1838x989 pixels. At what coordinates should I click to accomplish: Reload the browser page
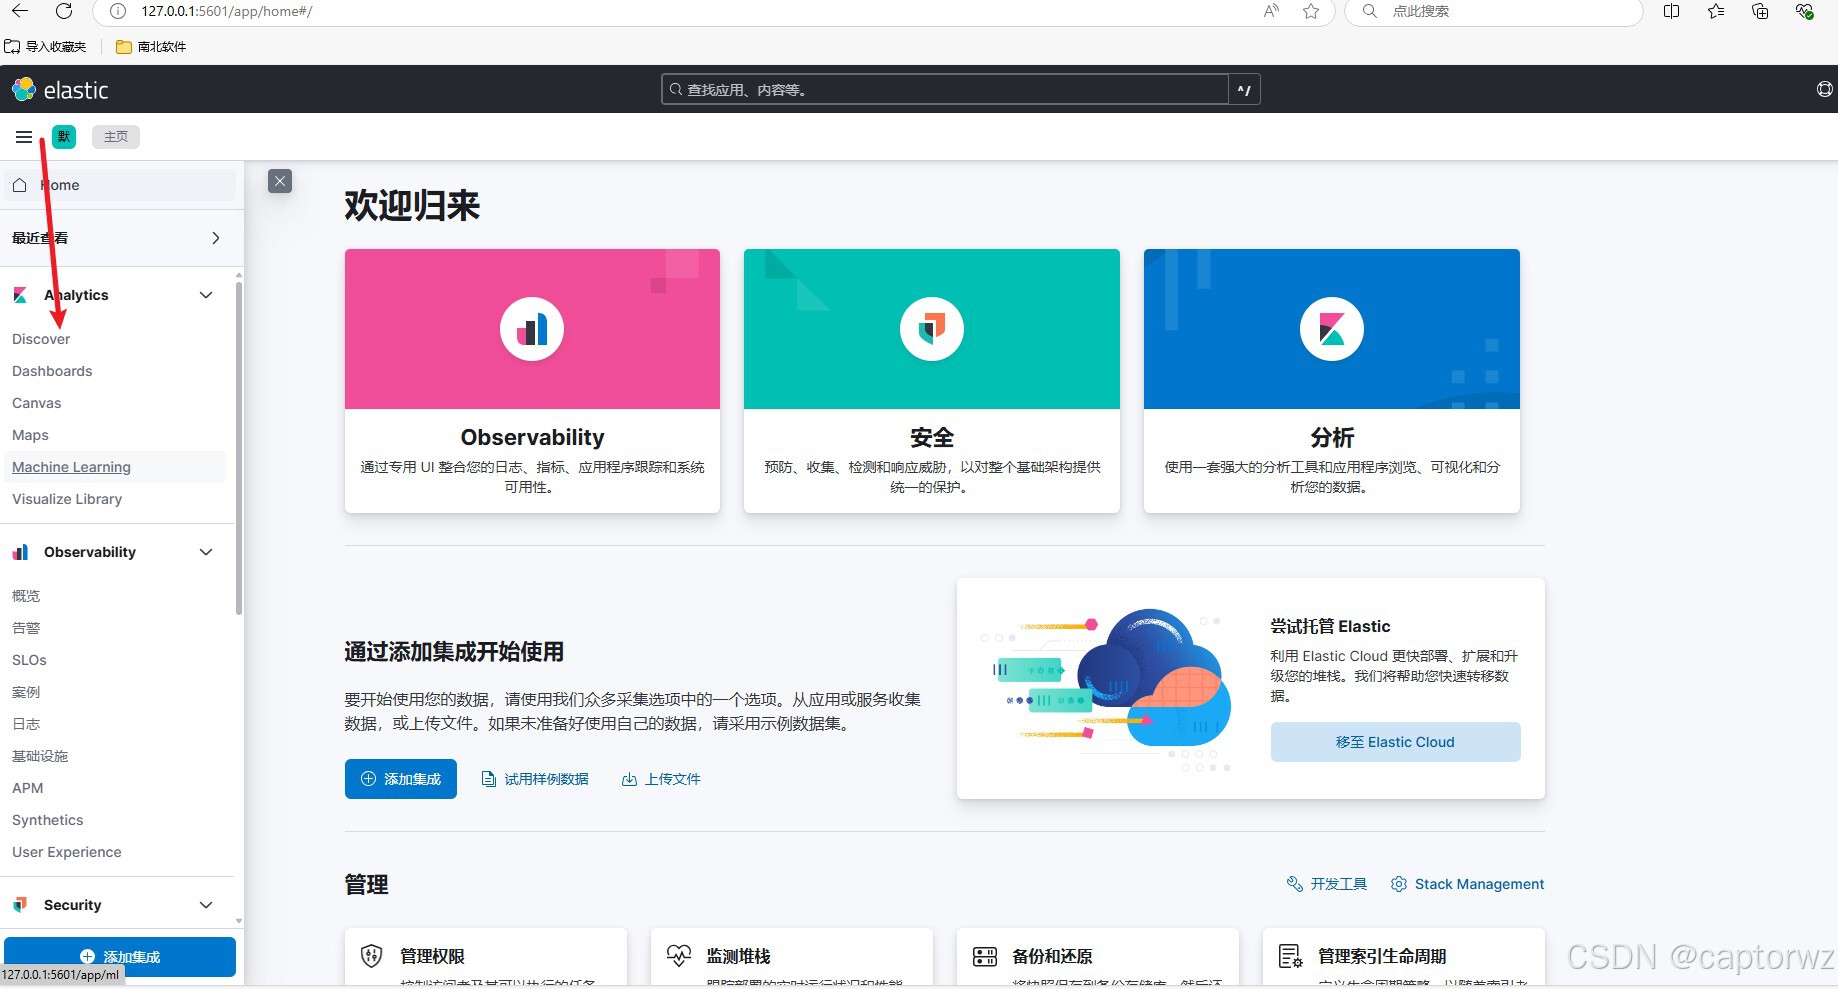coord(64,11)
